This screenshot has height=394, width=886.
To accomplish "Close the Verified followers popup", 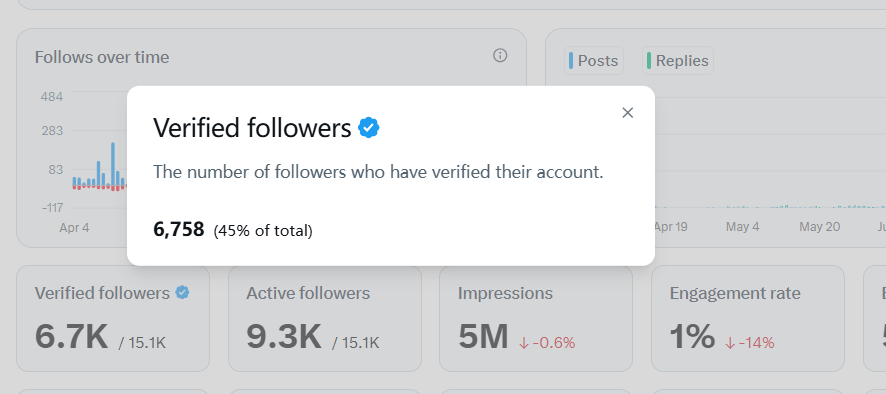I will [627, 112].
